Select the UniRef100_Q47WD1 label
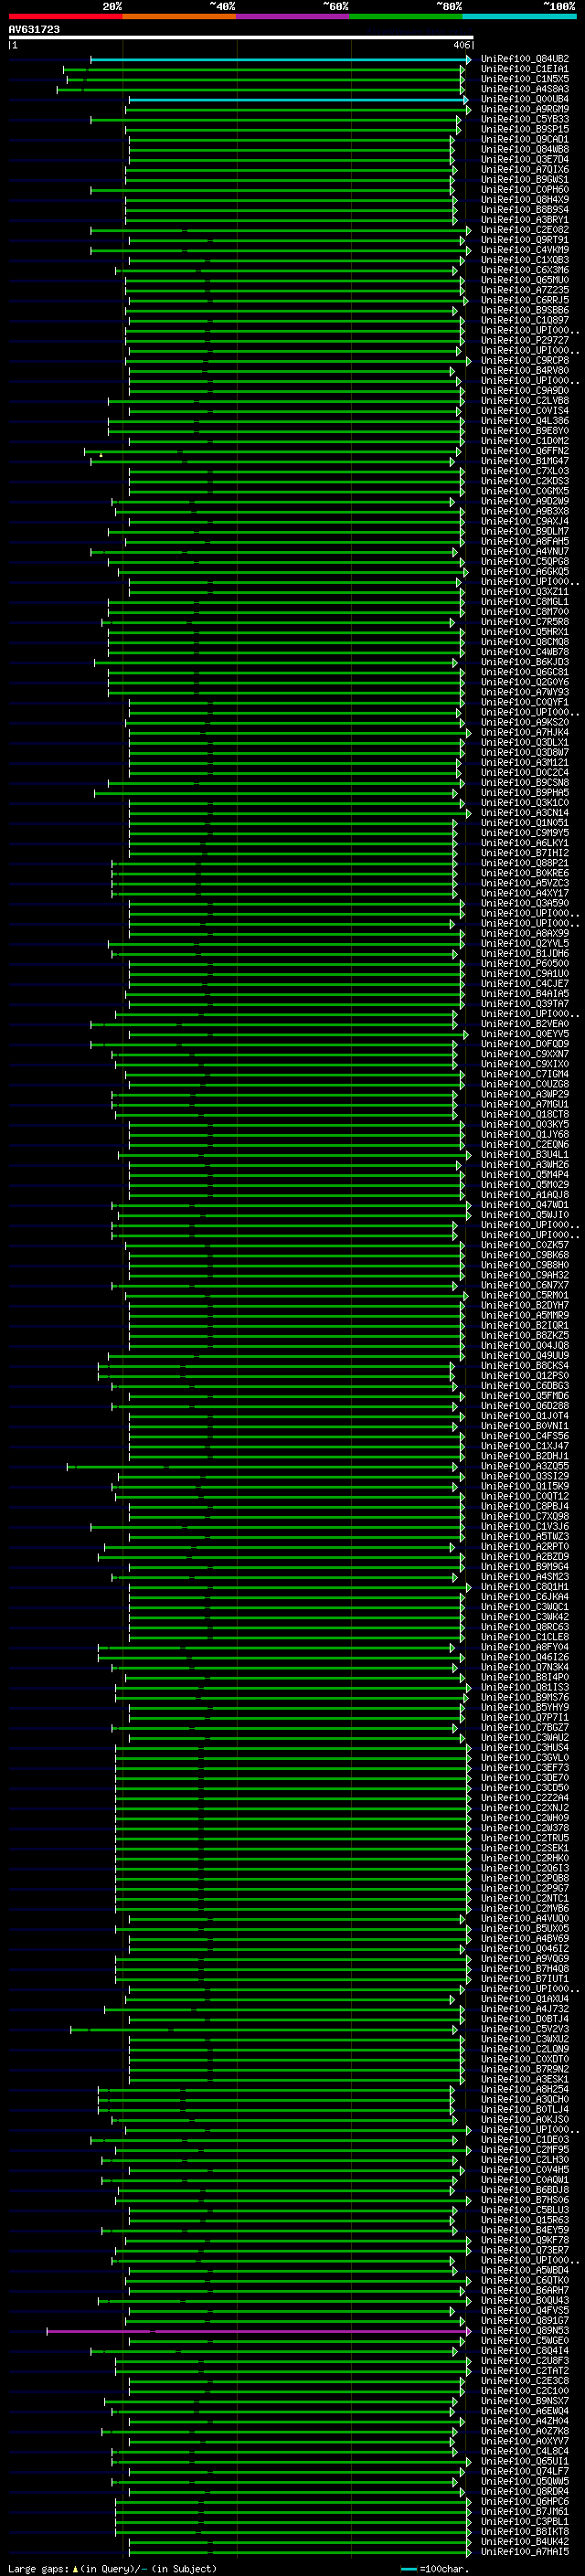This screenshot has height=2576, width=585. coord(525,1204)
